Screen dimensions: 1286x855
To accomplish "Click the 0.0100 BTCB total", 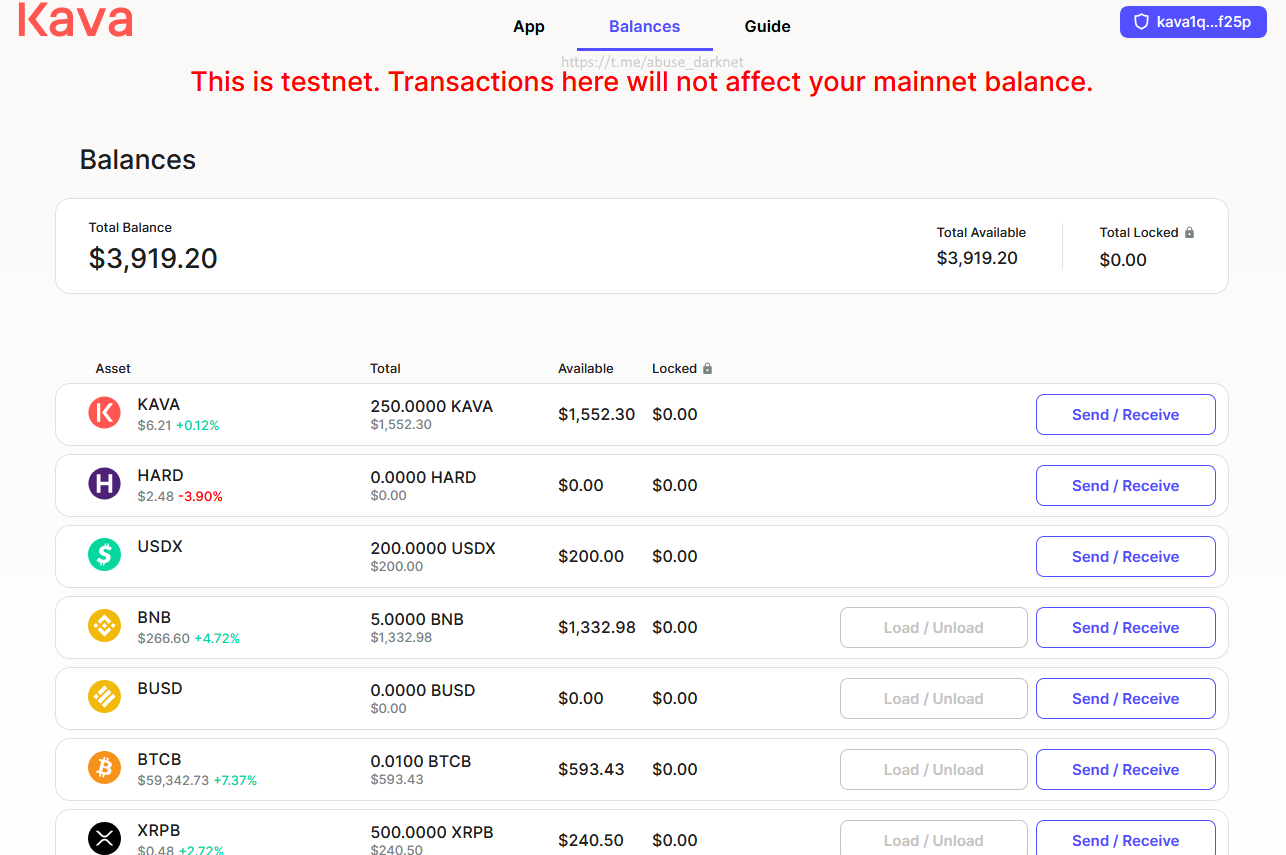I will click(x=420, y=762).
